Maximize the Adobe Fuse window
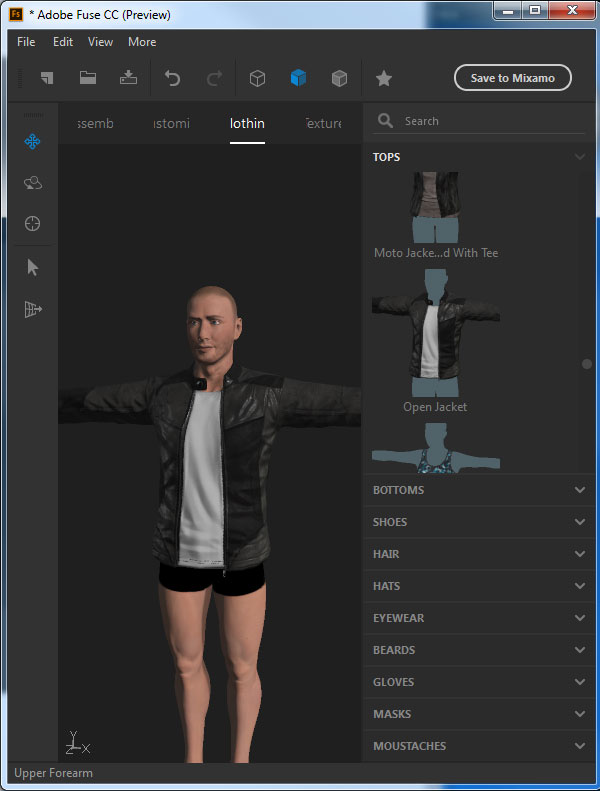The width and height of the screenshot is (600, 791). (535, 11)
